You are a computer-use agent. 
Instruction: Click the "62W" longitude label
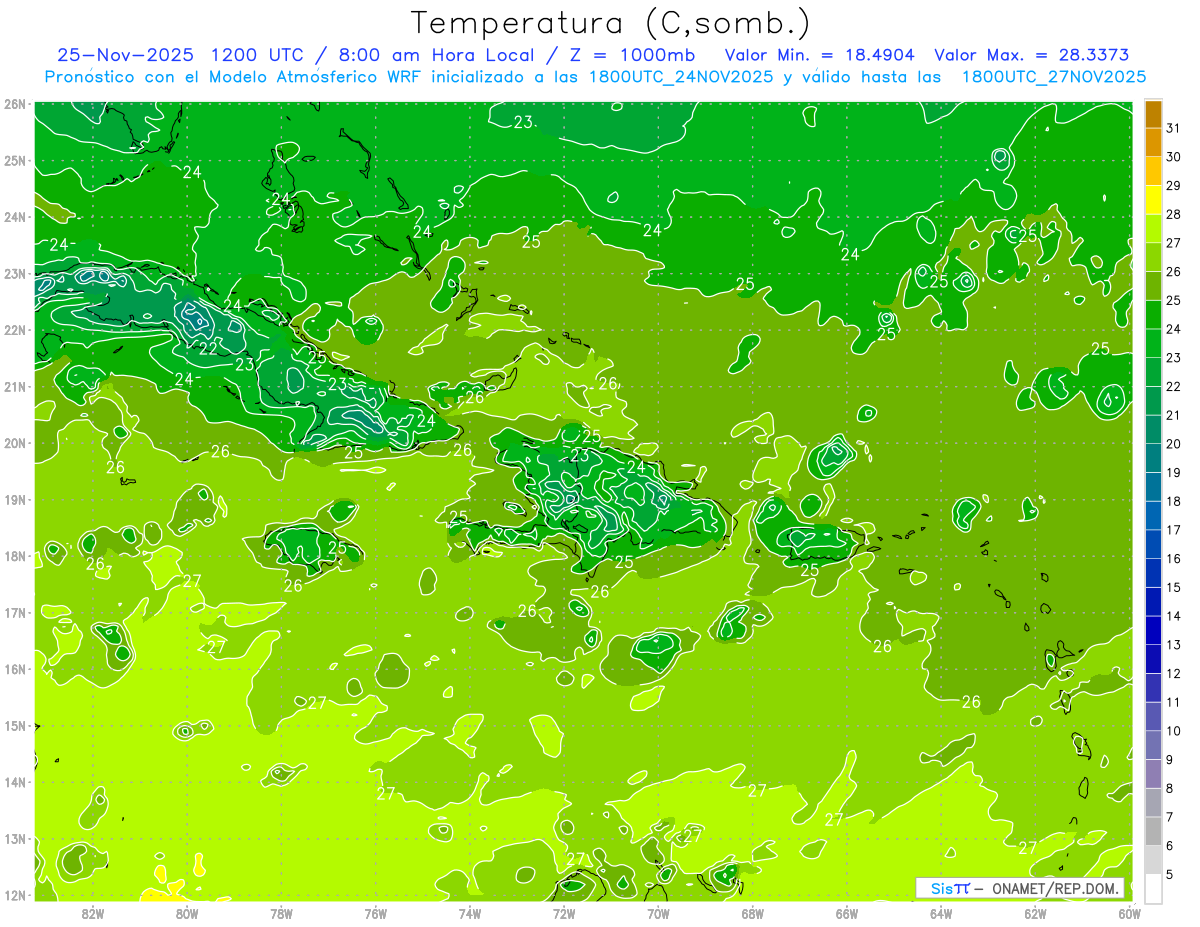click(1035, 912)
